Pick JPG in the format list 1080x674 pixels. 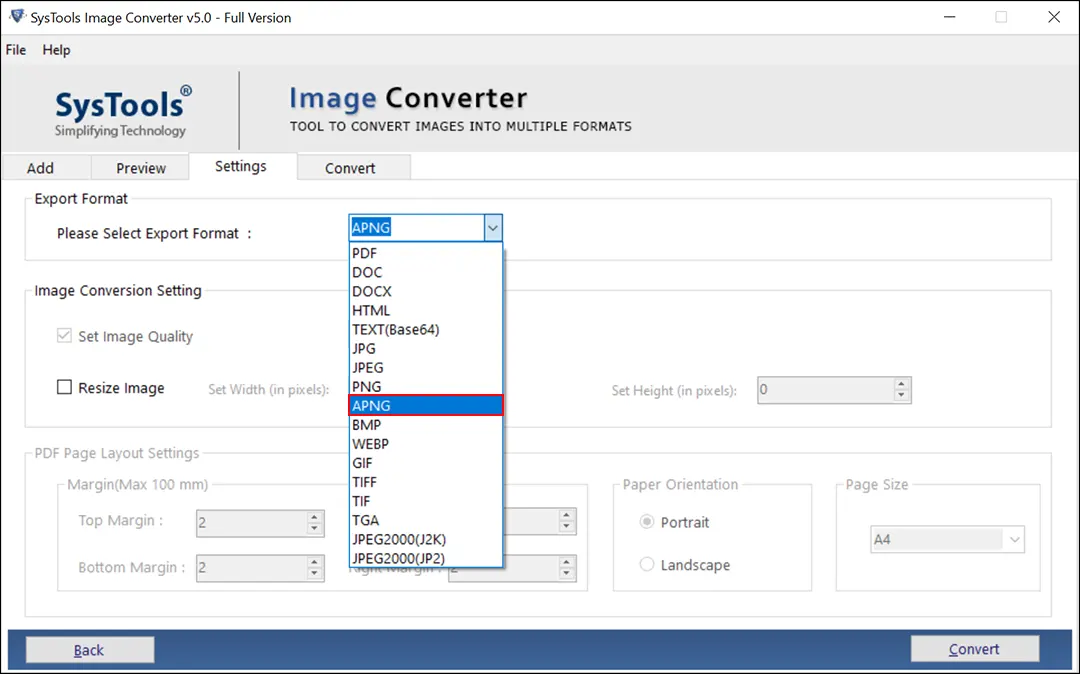426,348
